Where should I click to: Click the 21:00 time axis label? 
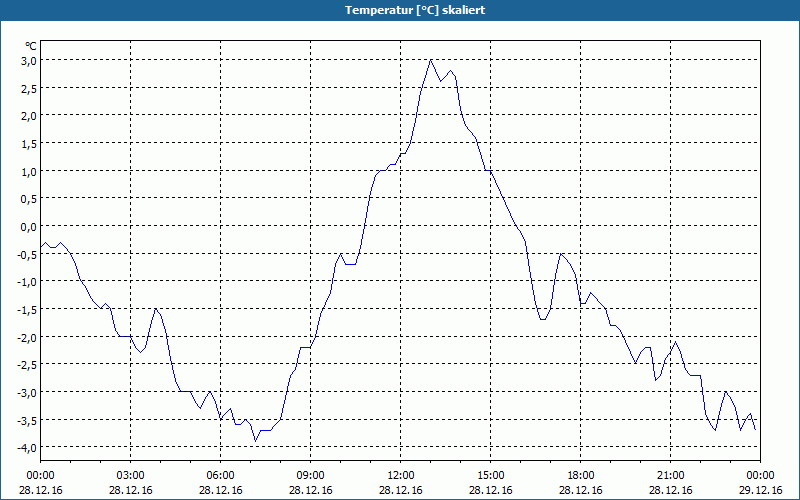coord(670,476)
